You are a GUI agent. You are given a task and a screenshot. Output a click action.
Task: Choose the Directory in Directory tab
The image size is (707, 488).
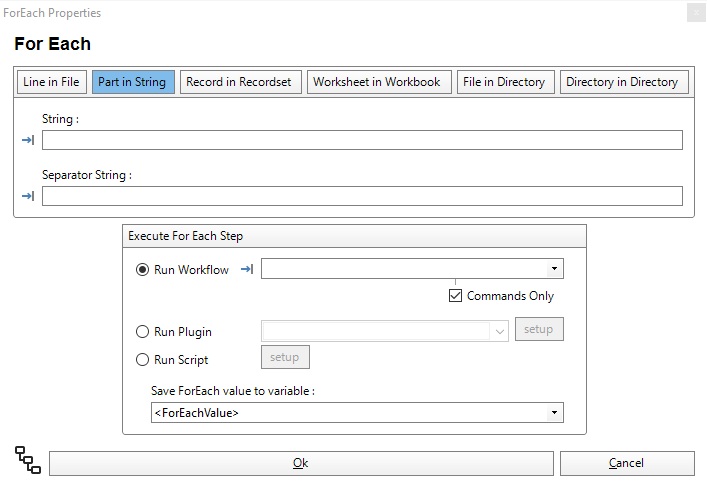(622, 82)
